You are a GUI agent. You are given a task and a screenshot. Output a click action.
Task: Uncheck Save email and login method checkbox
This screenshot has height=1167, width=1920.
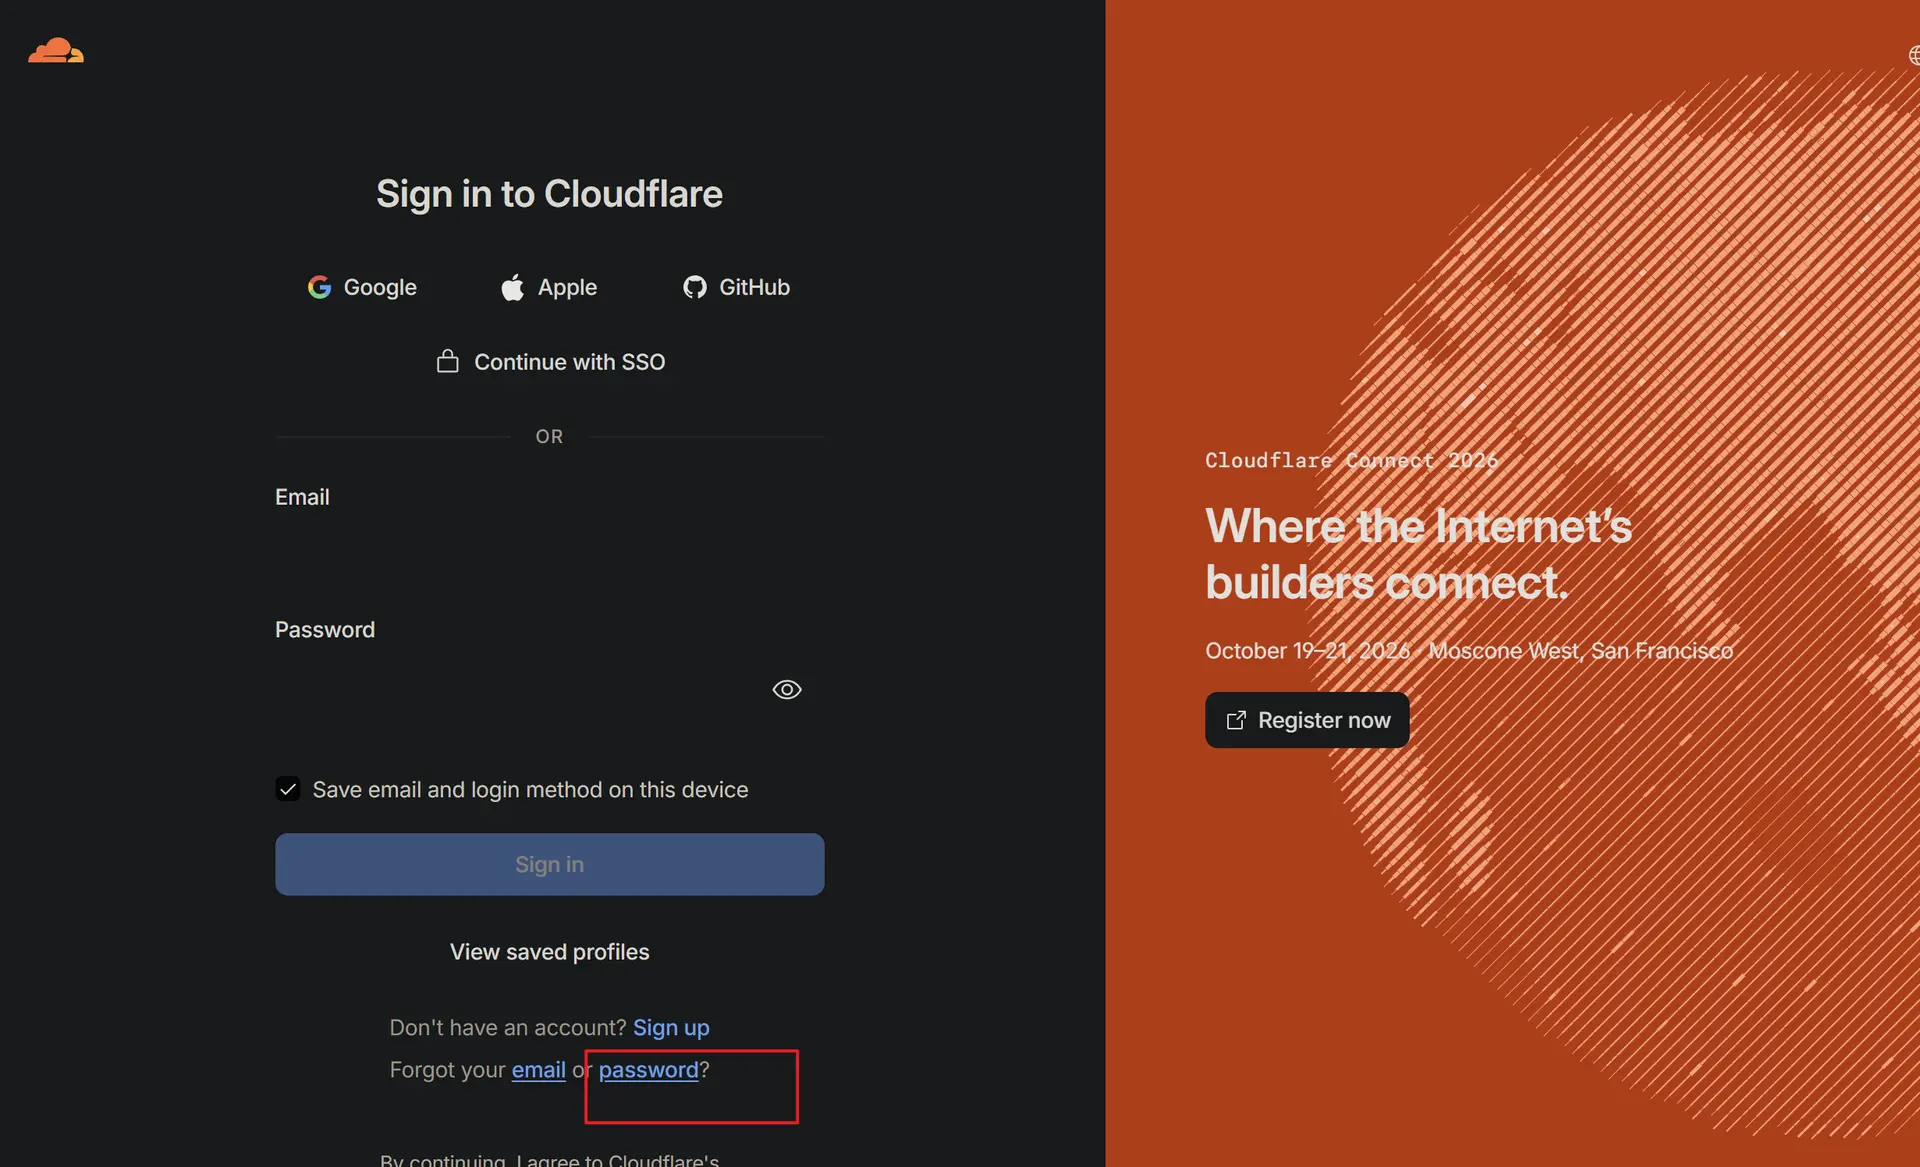tap(288, 789)
